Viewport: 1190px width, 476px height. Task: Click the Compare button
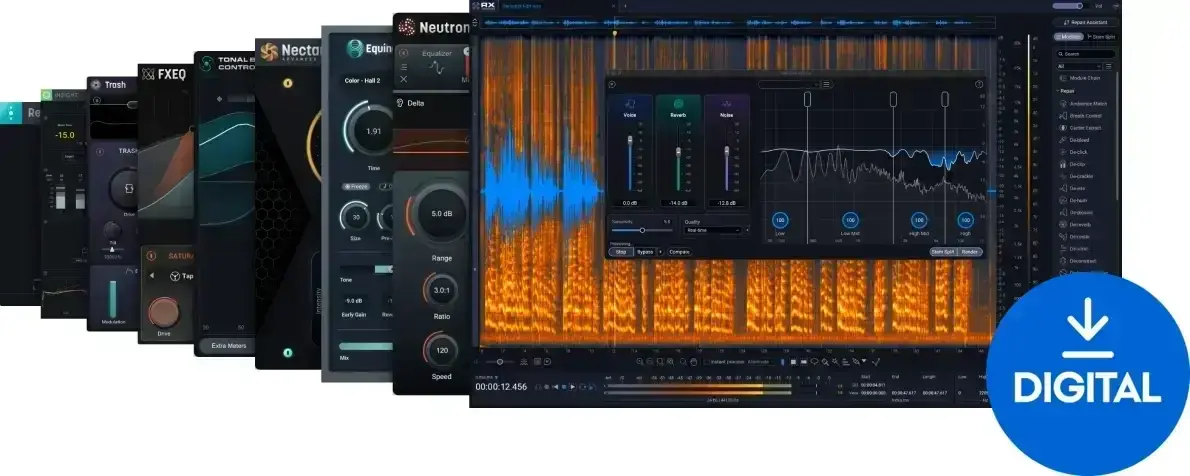(x=679, y=252)
